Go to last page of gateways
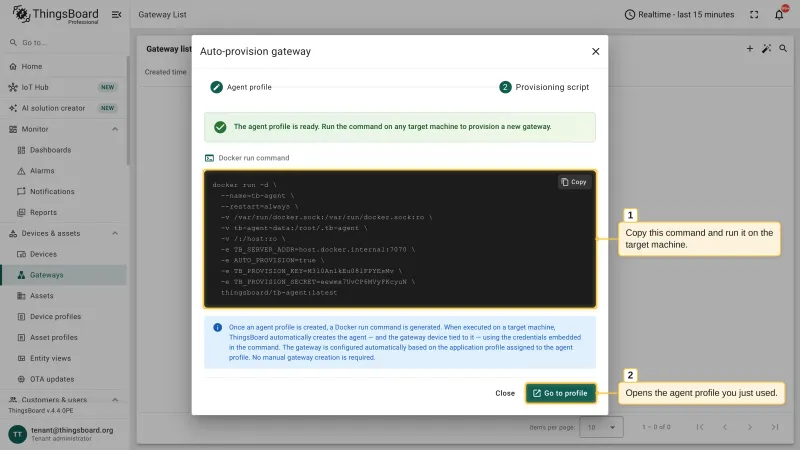This screenshot has width=800, height=450. pos(775,427)
